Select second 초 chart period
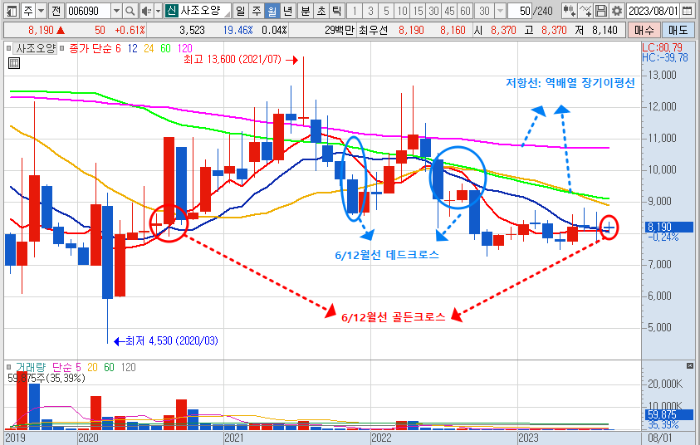 coord(321,10)
